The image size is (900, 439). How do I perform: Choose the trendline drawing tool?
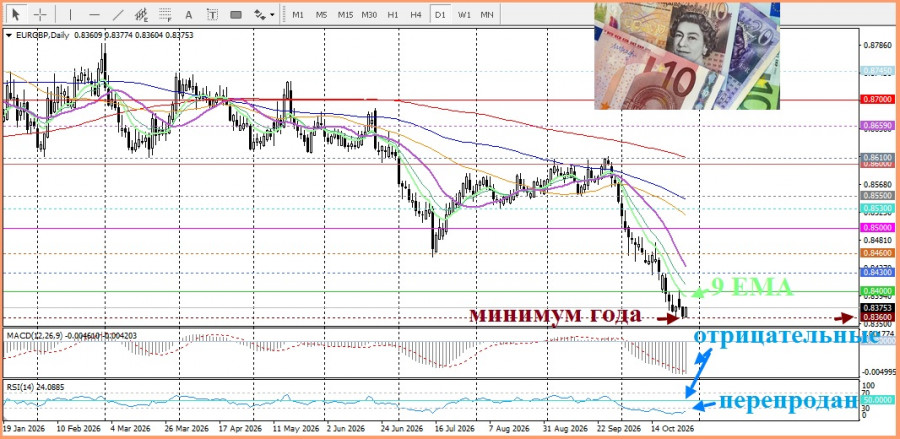[118, 14]
